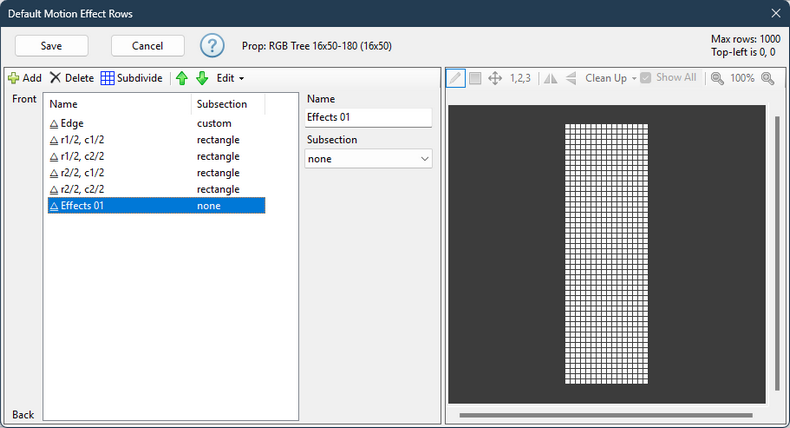Click the 'custom' subsection cell for Edge
The width and height of the screenshot is (790, 428).
pyautogui.click(x=214, y=123)
